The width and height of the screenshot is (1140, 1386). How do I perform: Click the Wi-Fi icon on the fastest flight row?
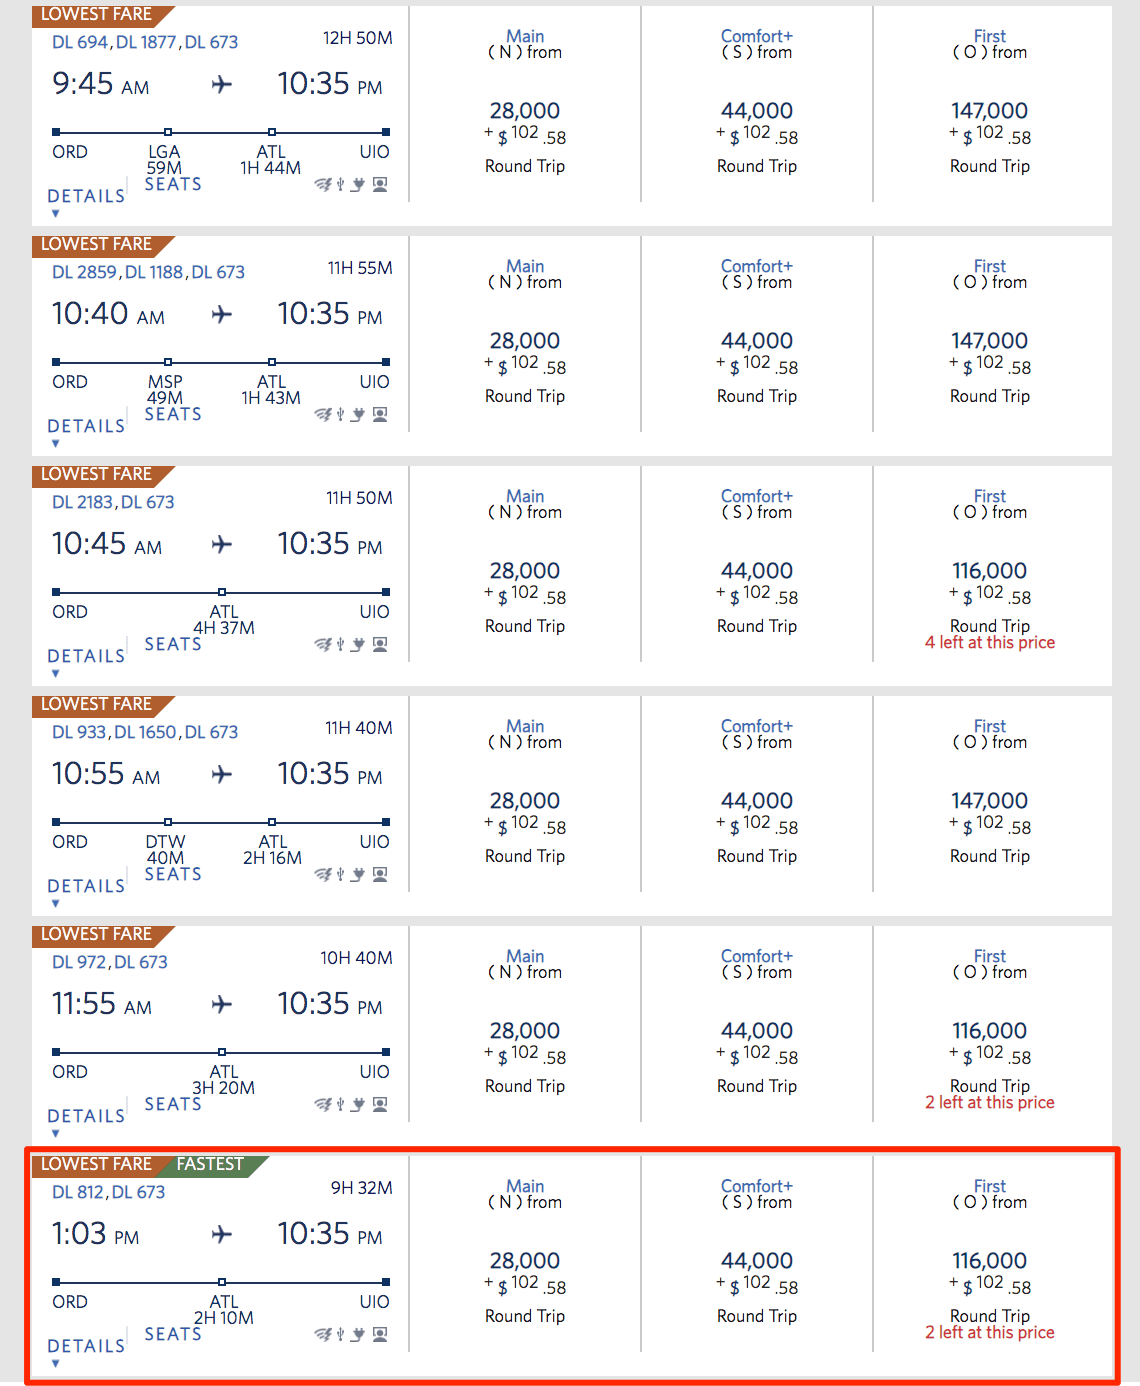pos(325,1334)
